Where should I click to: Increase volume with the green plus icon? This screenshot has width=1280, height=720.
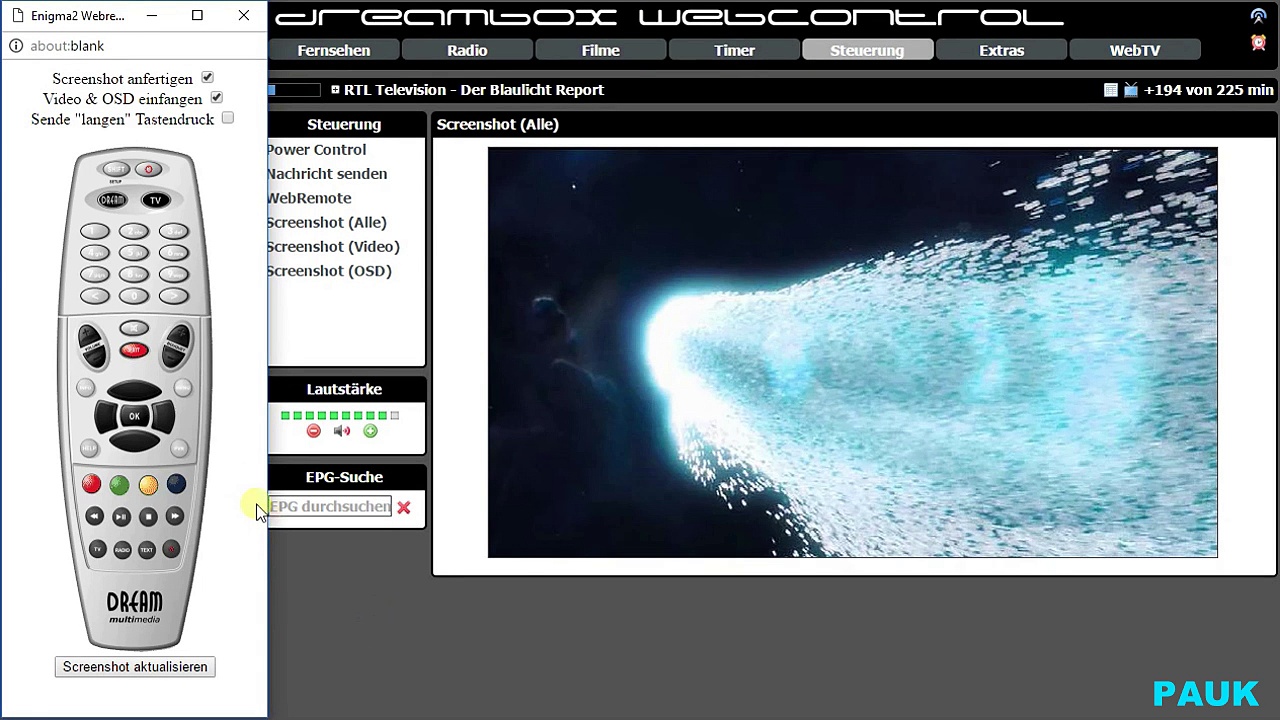[370, 431]
